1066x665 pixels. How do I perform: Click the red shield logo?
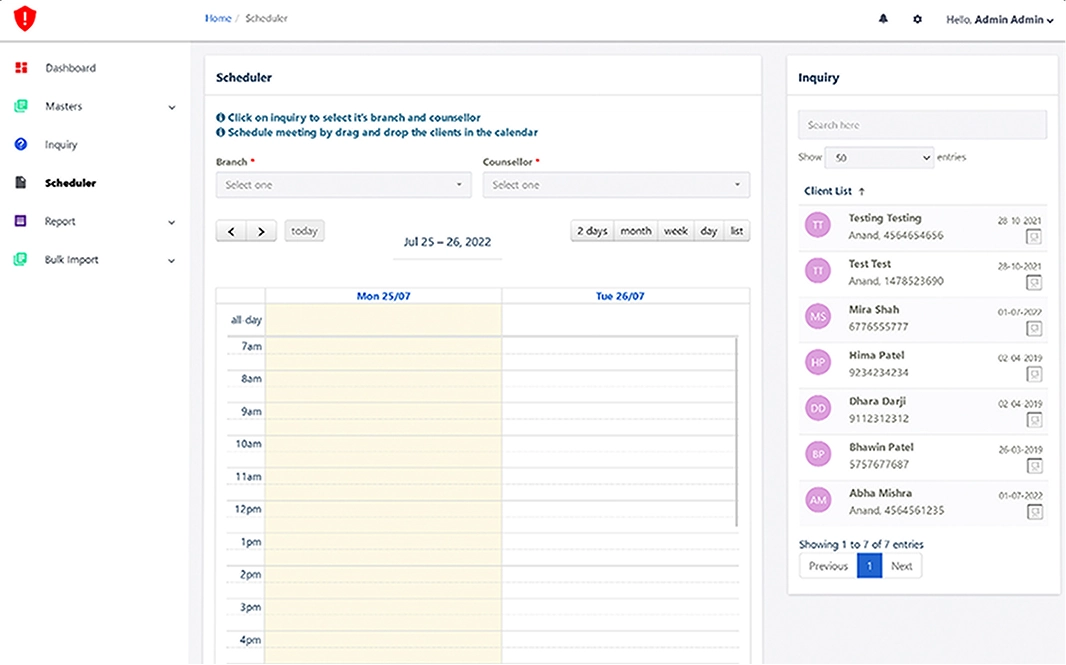[24, 18]
